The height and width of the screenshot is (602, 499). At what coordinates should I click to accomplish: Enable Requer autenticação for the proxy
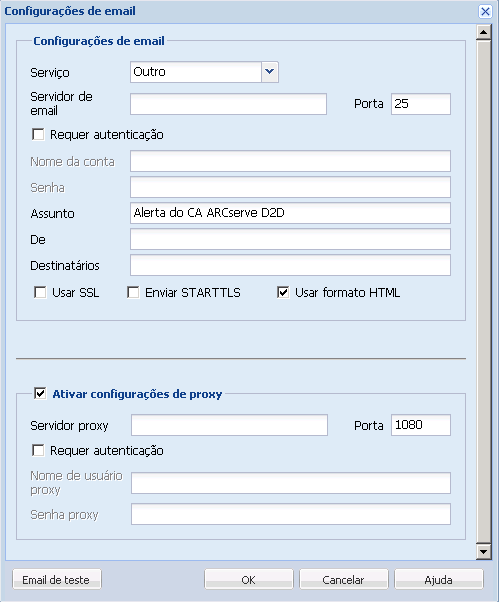pos(38,450)
